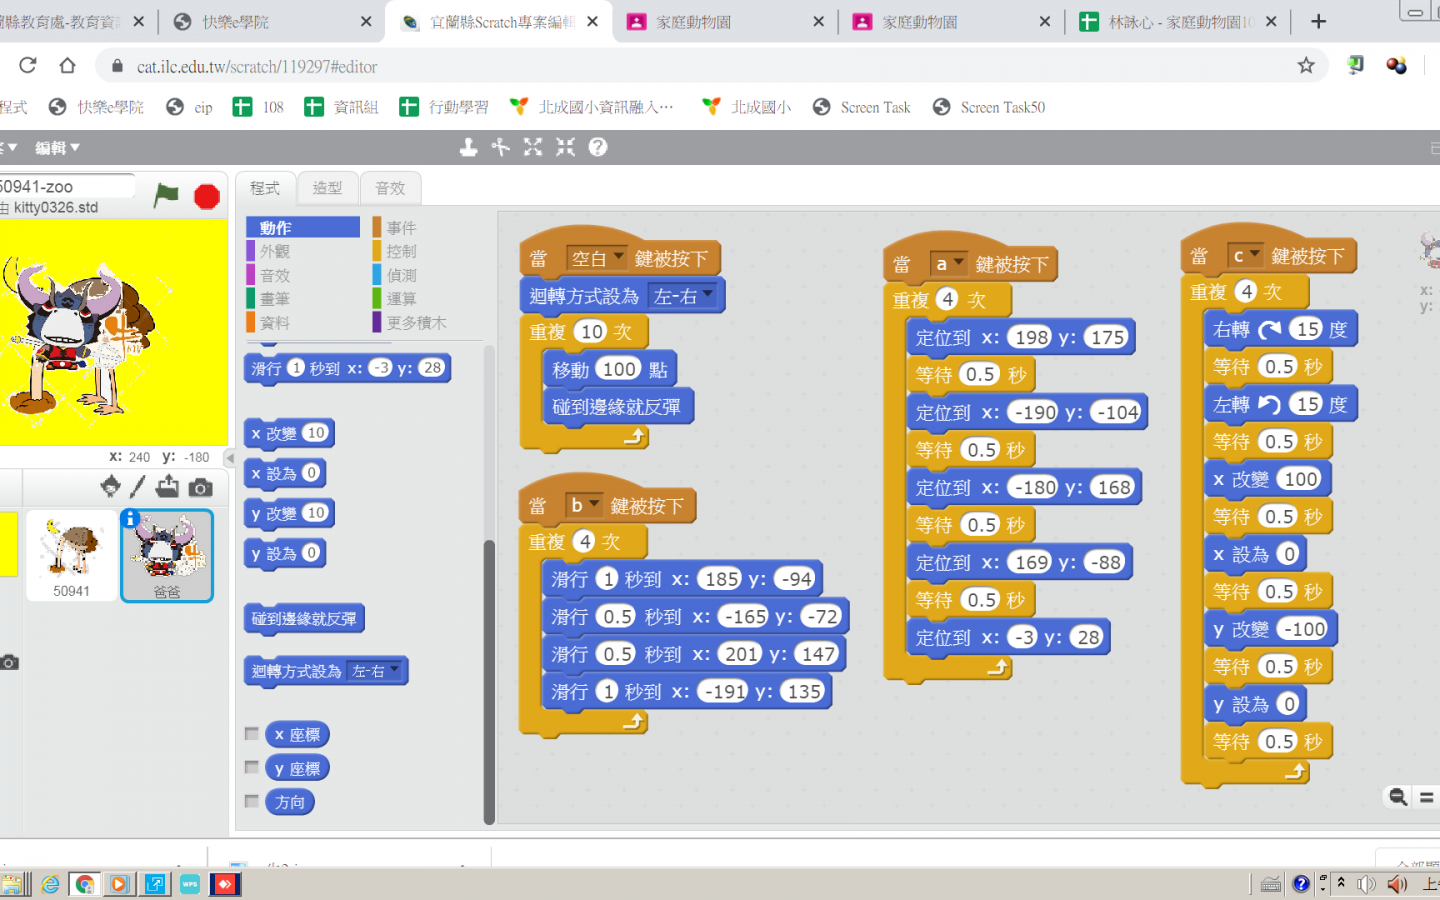Switch to the 音效 sounds tab
Viewport: 1440px width, 900px height.
click(x=390, y=188)
